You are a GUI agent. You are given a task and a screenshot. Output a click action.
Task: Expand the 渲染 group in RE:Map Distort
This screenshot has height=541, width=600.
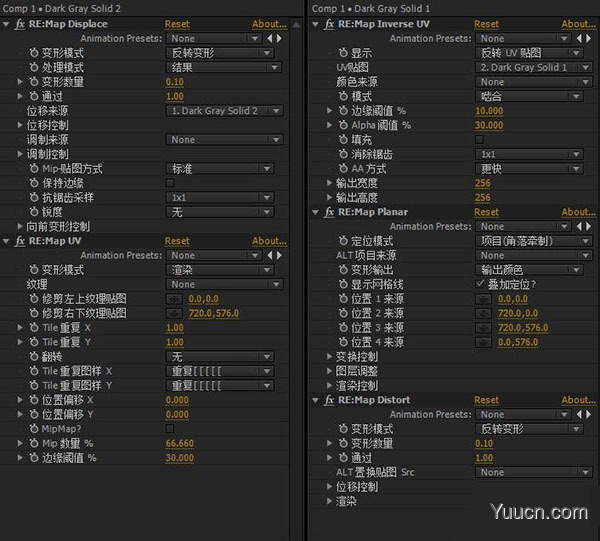[x=329, y=501]
